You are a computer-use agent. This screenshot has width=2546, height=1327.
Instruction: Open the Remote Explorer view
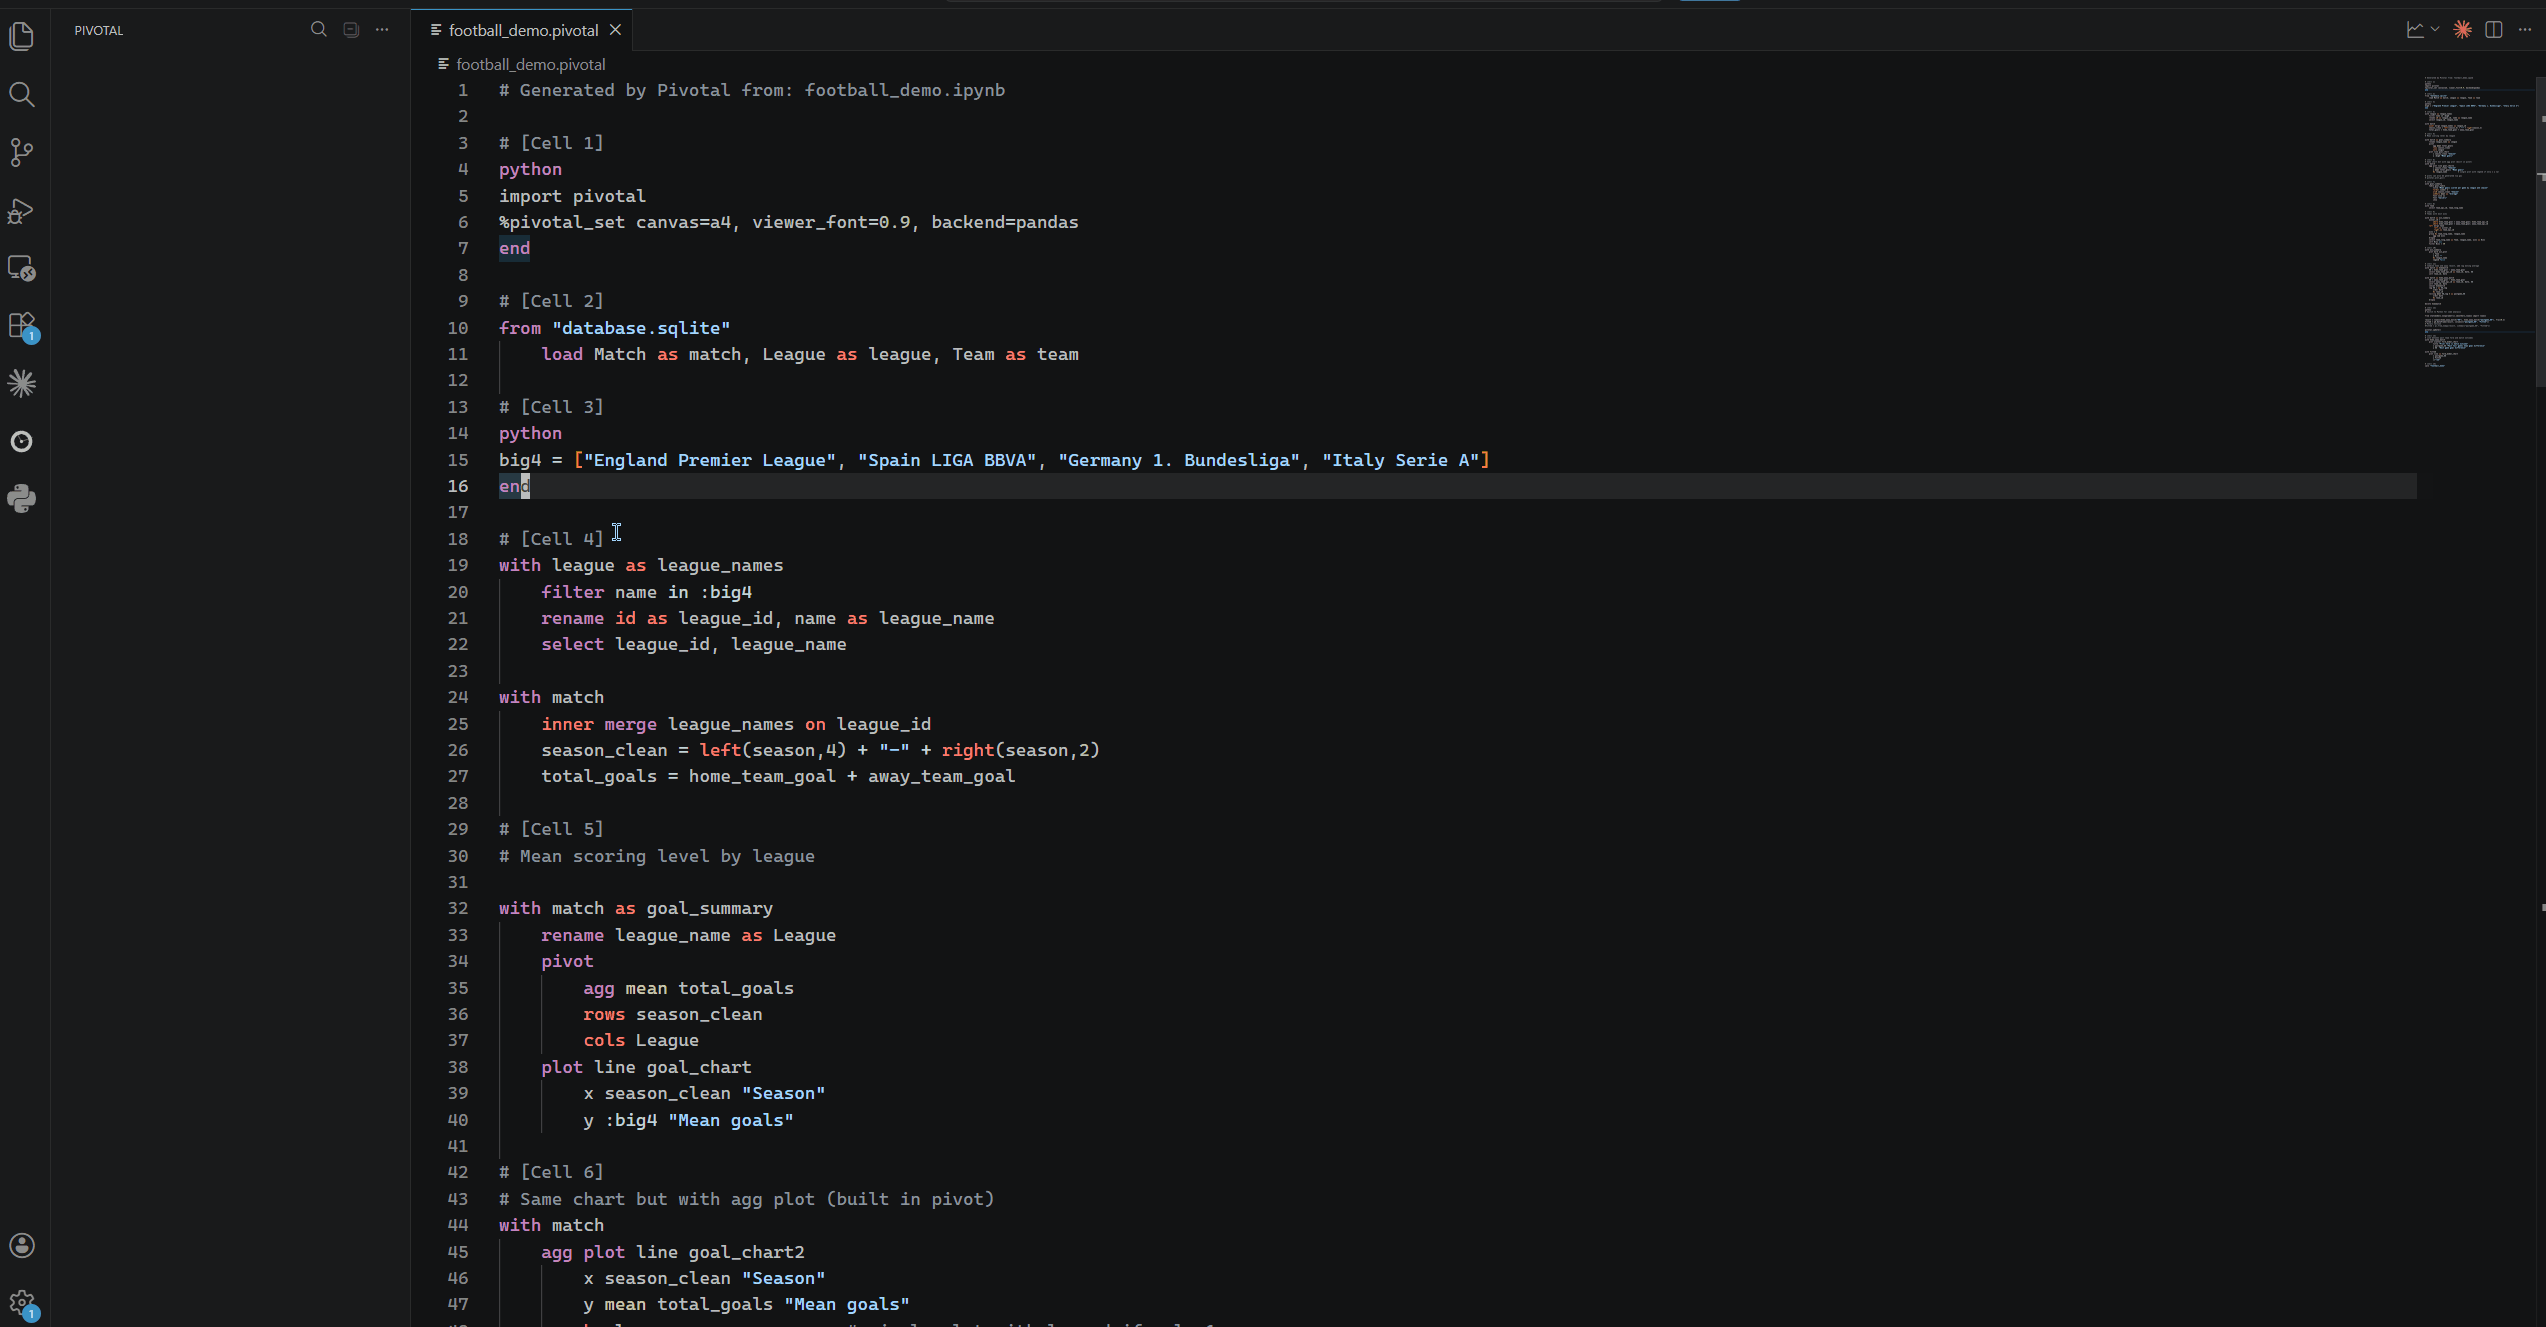(x=22, y=268)
